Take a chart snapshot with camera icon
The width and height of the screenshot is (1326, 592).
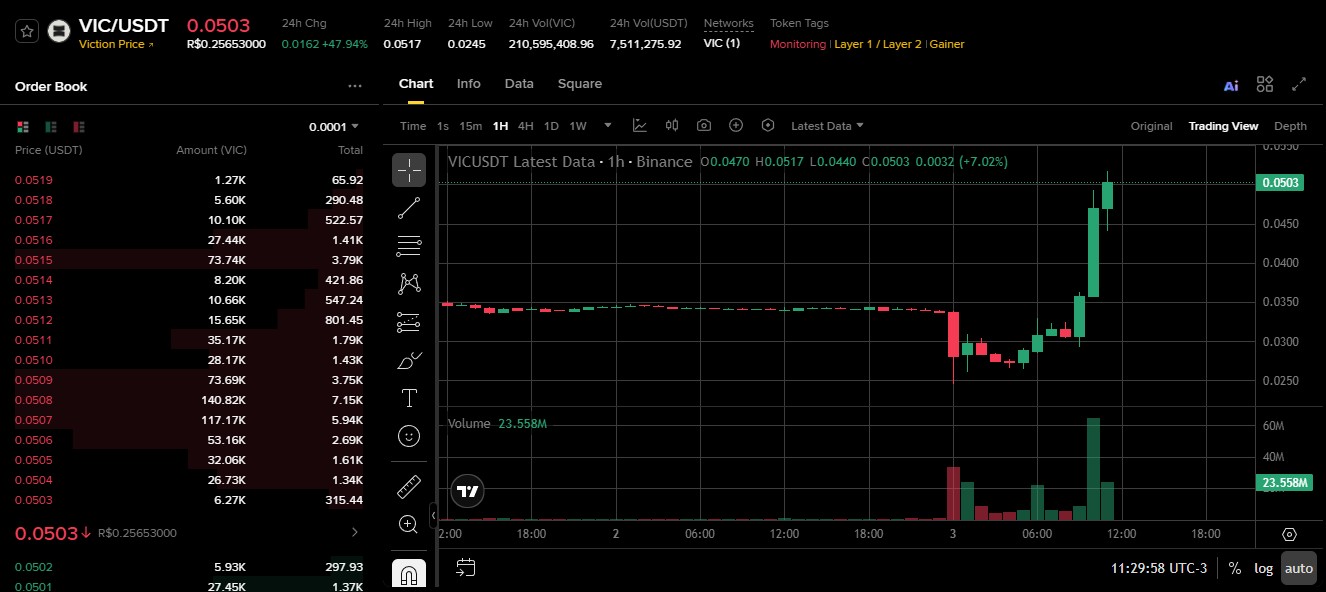point(704,126)
